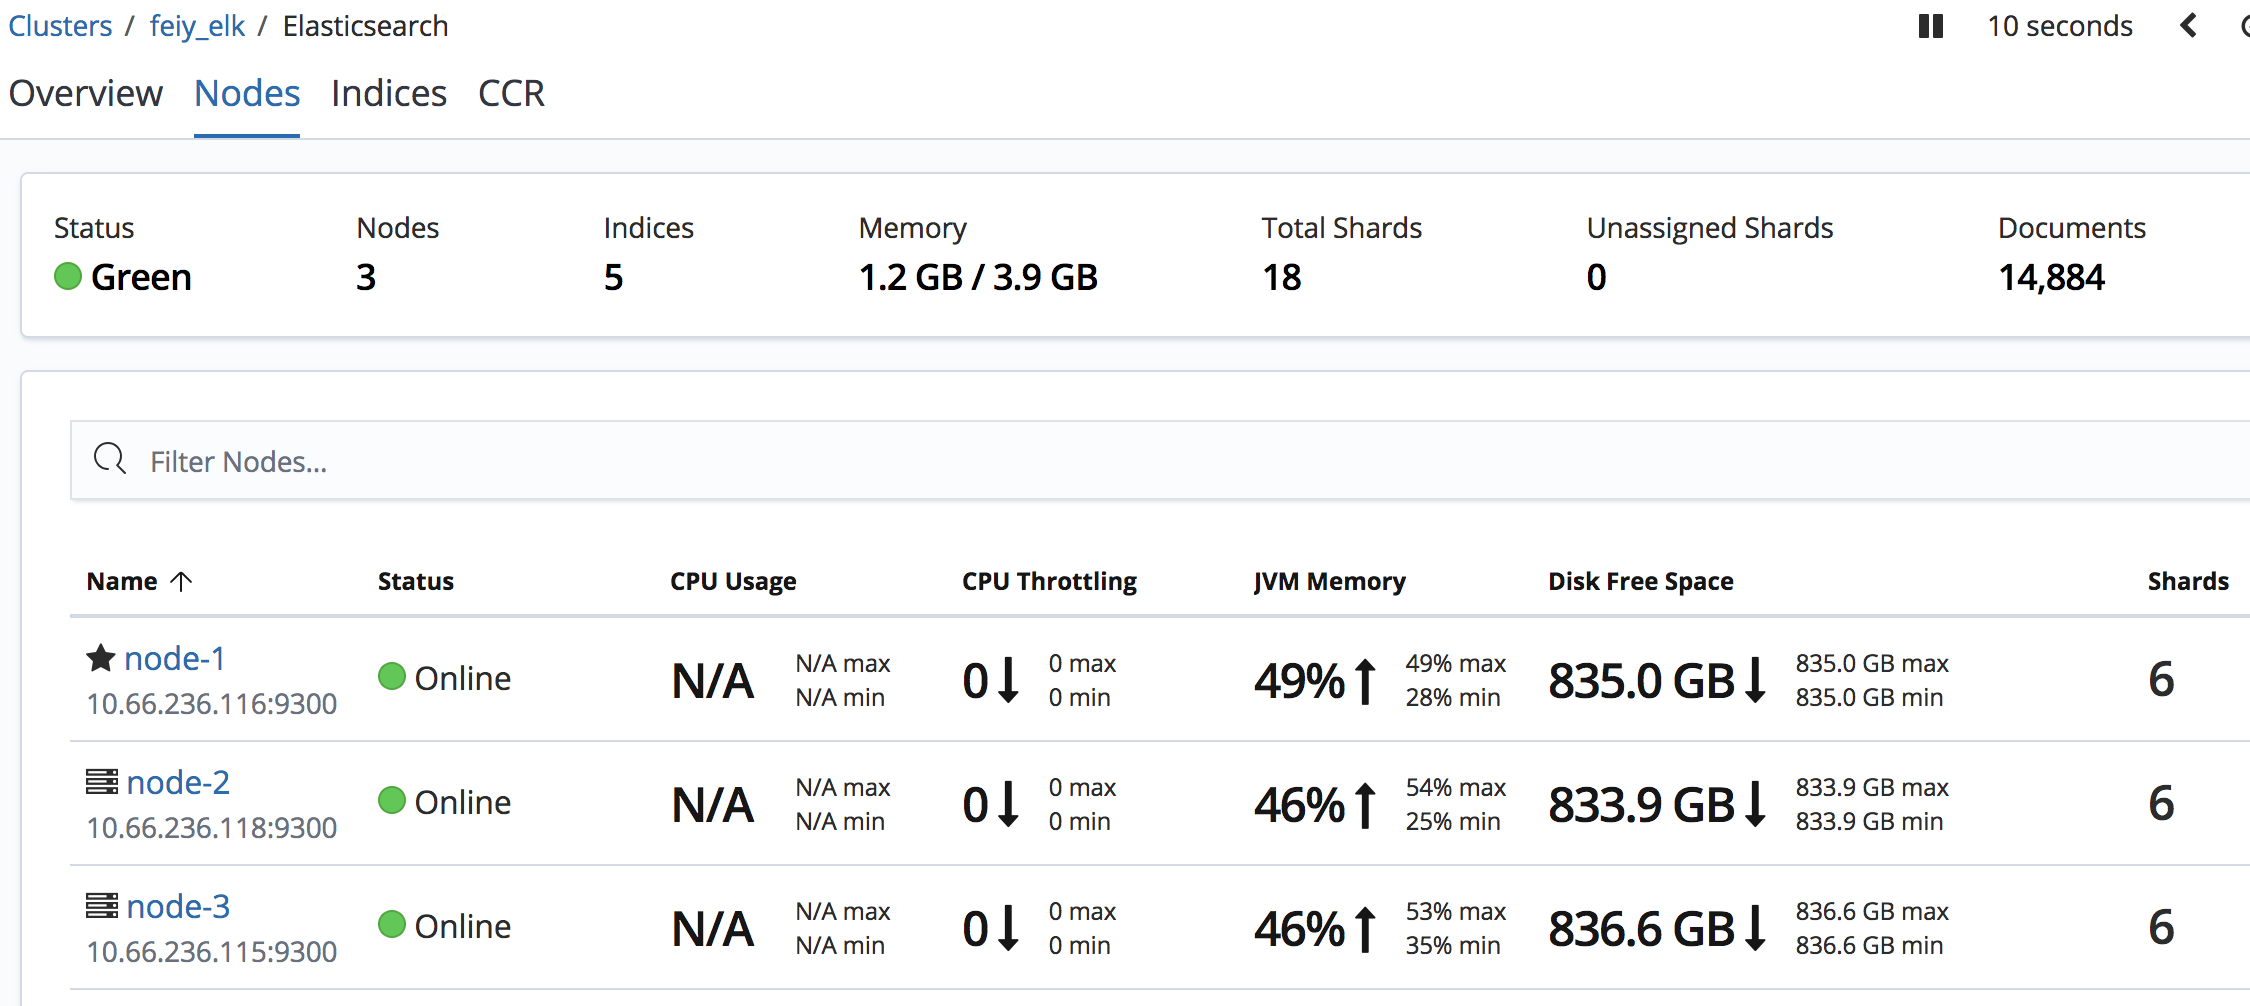Click the magnifier icon in the filter box
Screen dimensions: 2250x1006
point(110,460)
